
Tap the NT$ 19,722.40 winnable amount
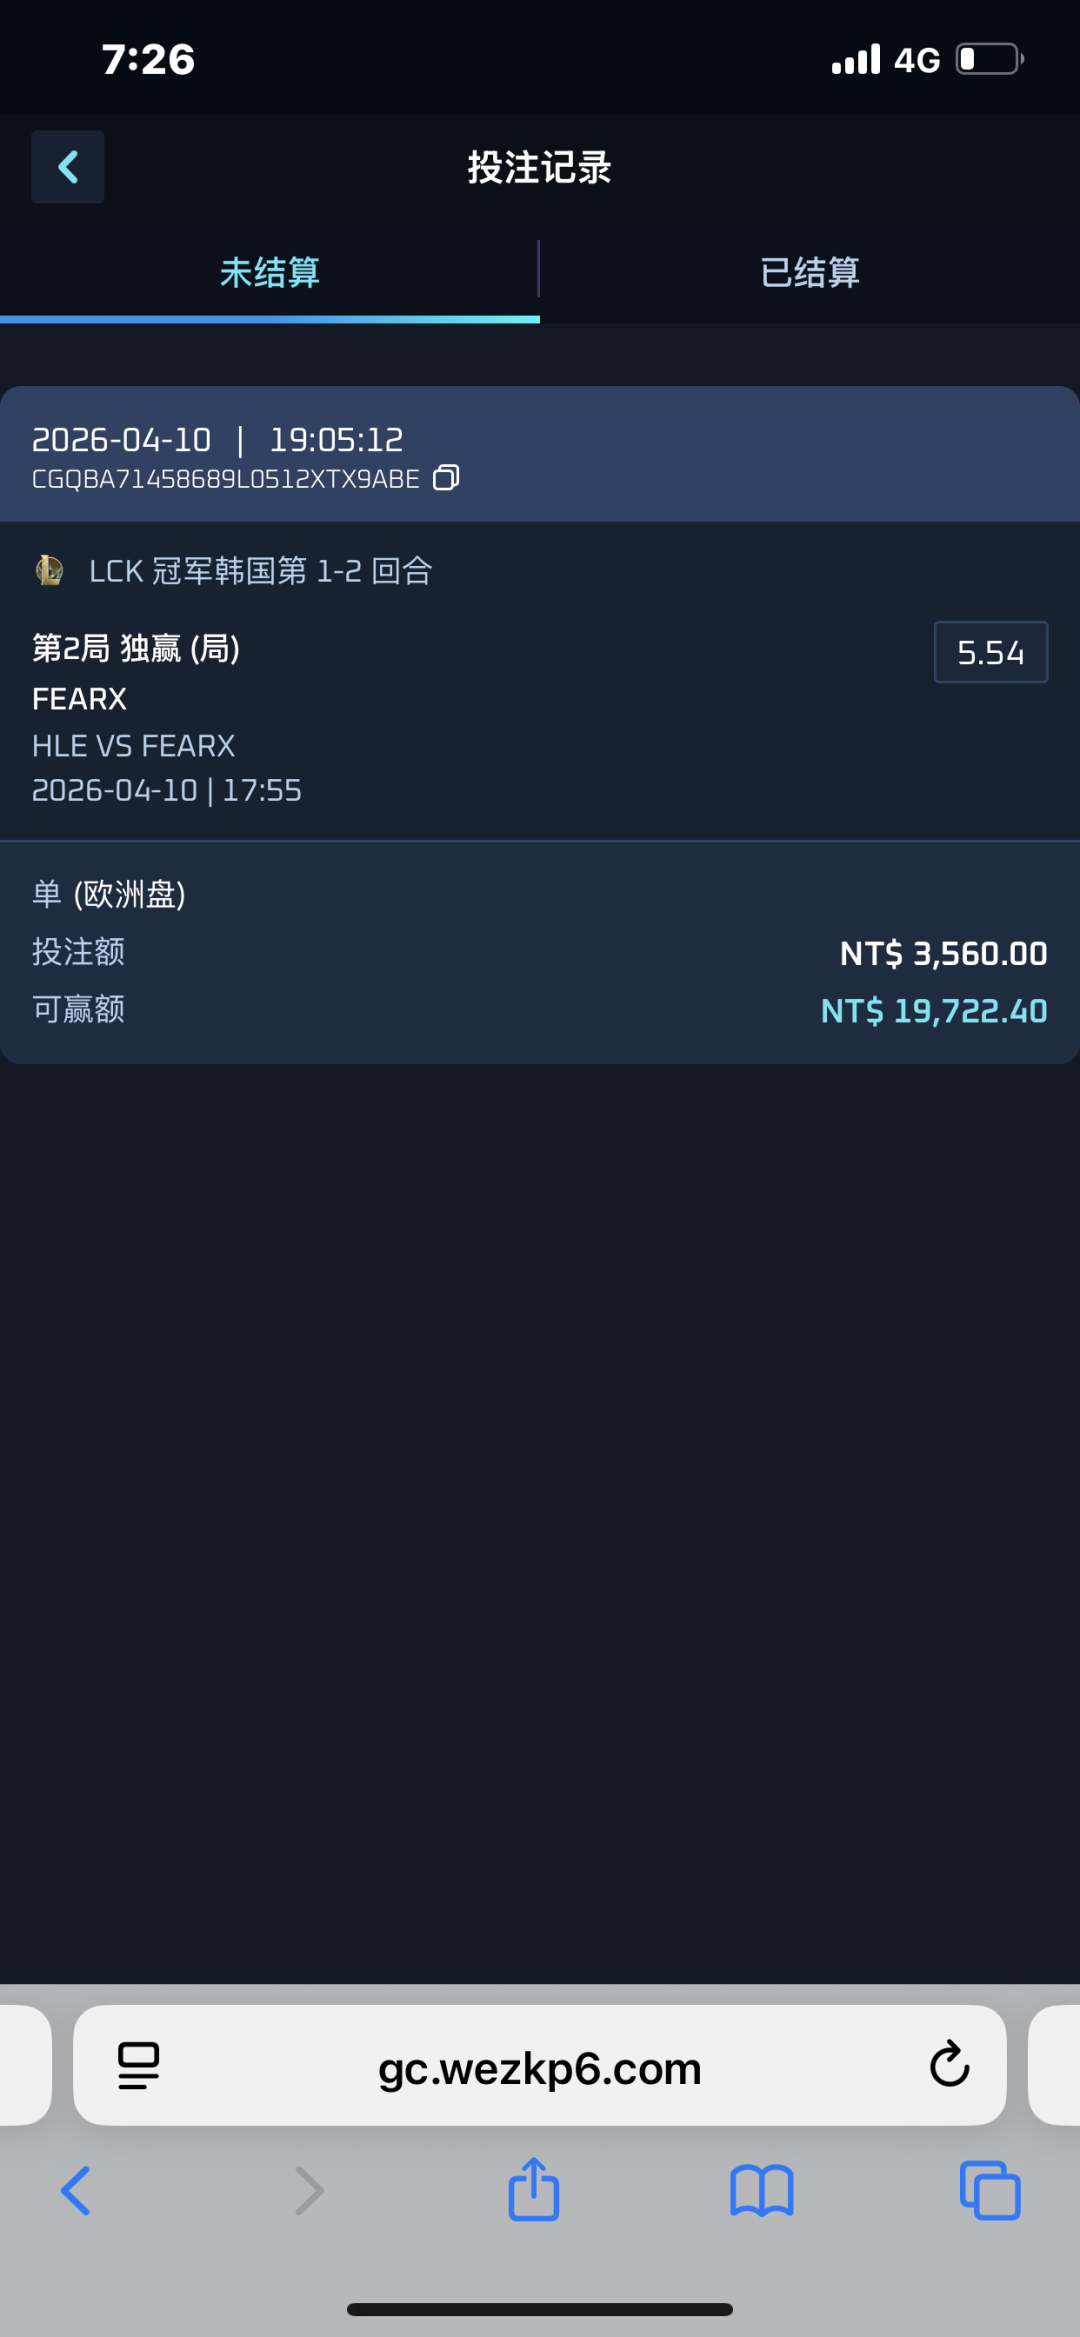click(933, 1011)
